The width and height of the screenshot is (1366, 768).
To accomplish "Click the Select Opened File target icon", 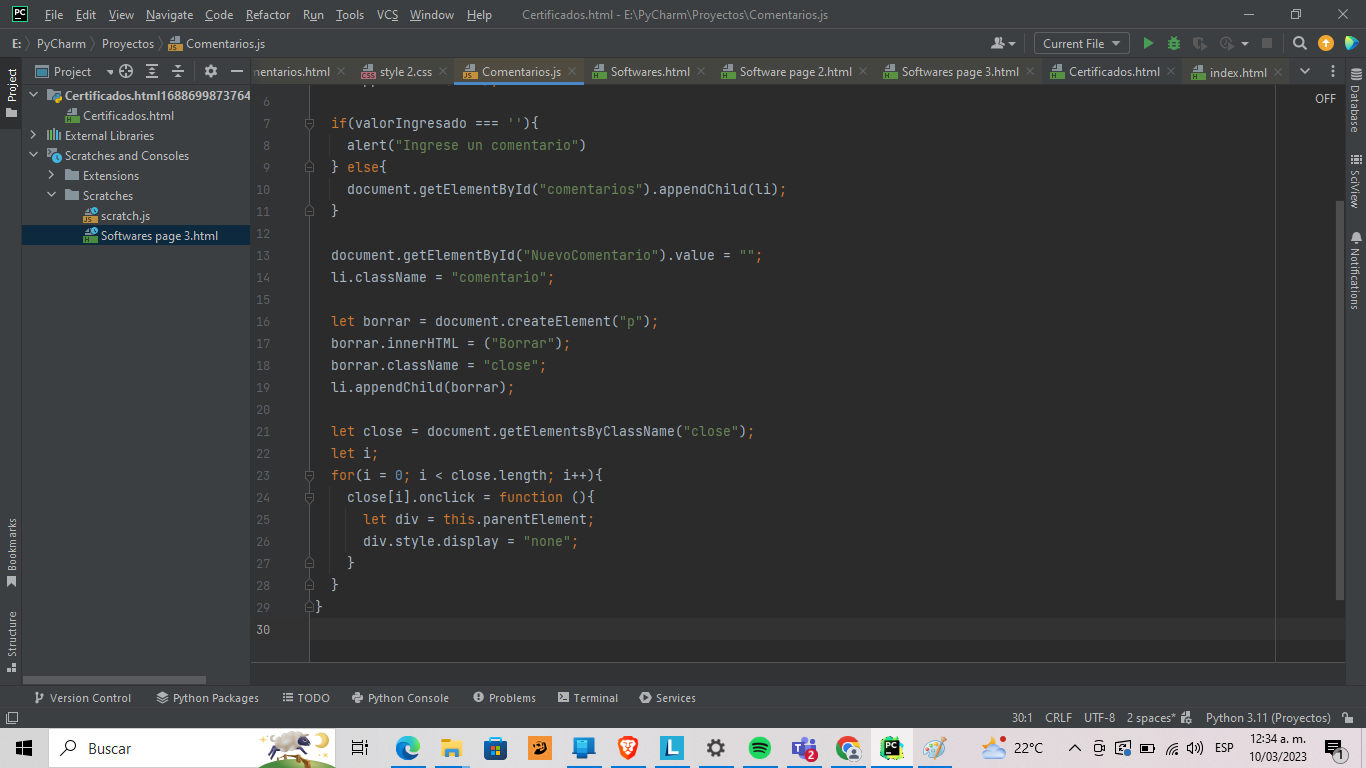I will [x=126, y=71].
